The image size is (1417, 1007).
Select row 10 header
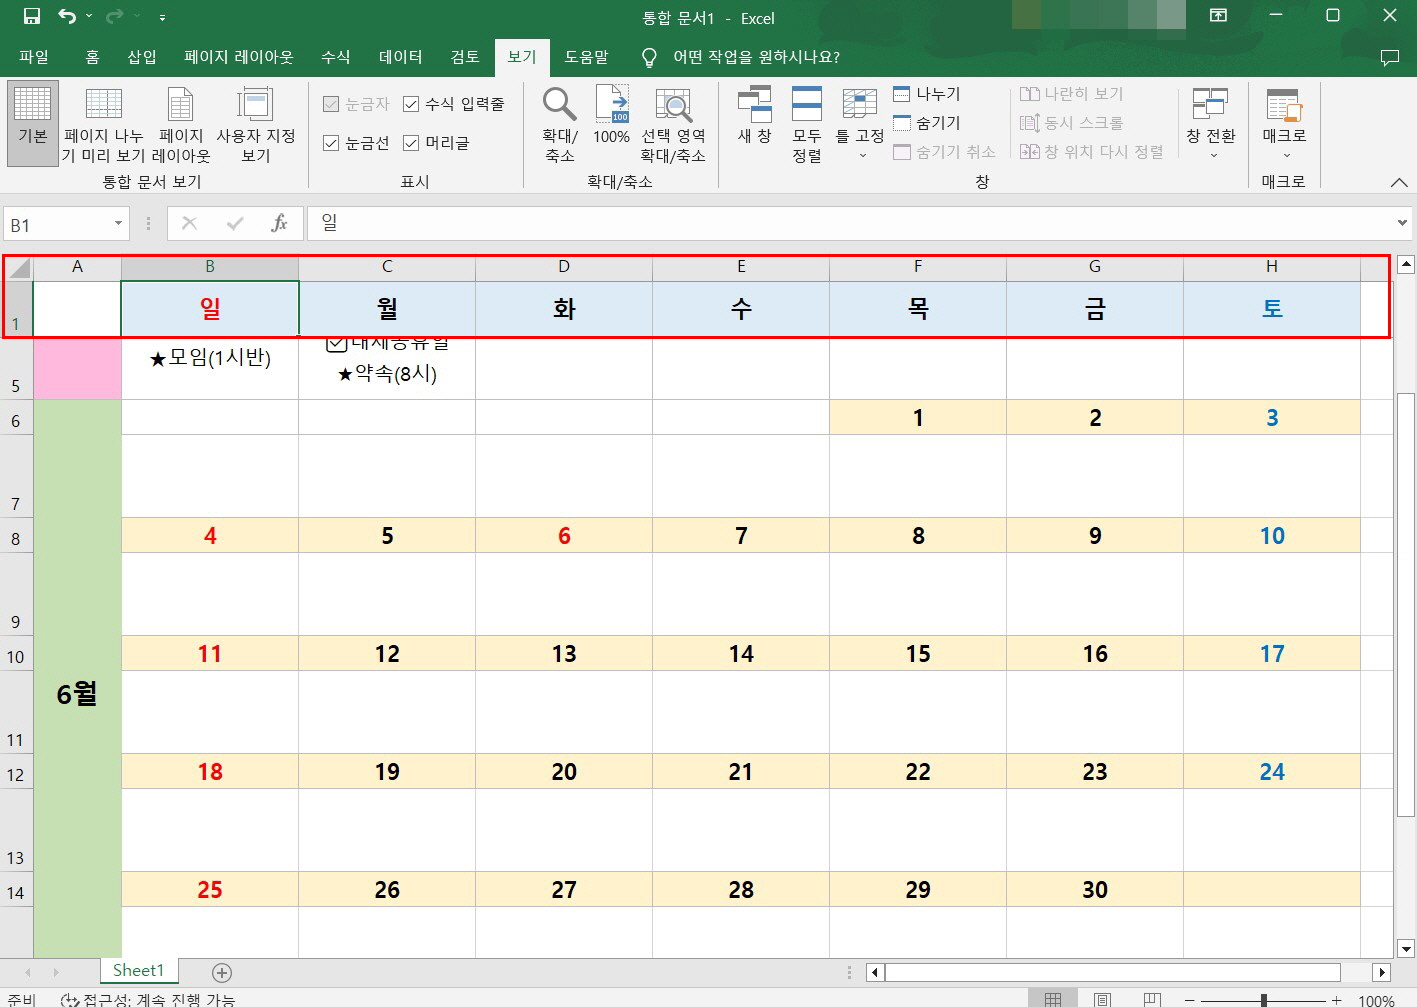(16, 653)
